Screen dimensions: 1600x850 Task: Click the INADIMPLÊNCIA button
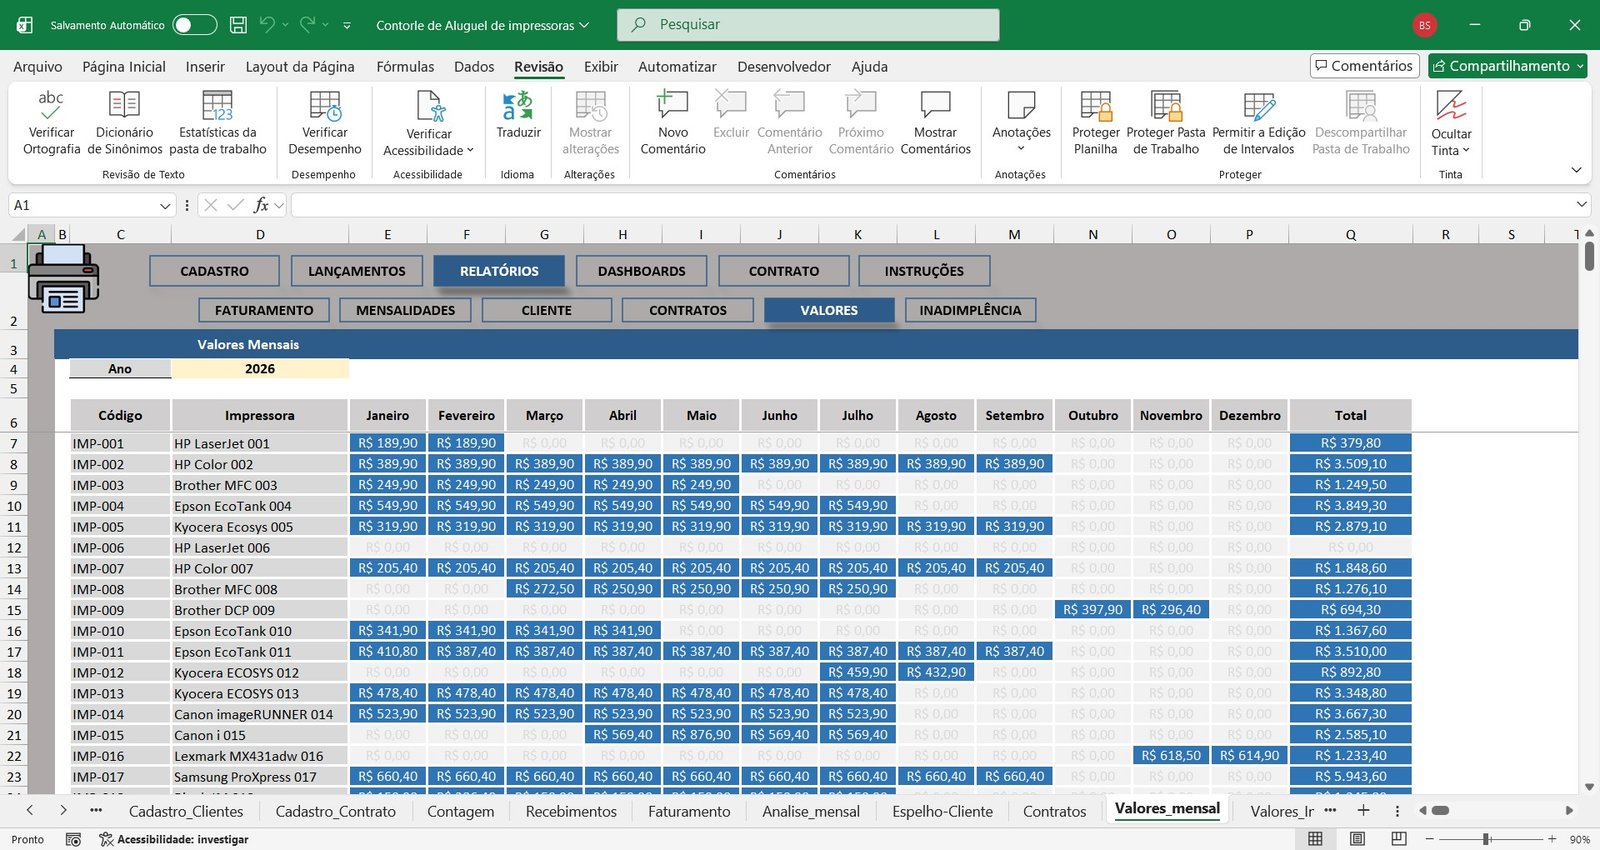pyautogui.click(x=970, y=310)
